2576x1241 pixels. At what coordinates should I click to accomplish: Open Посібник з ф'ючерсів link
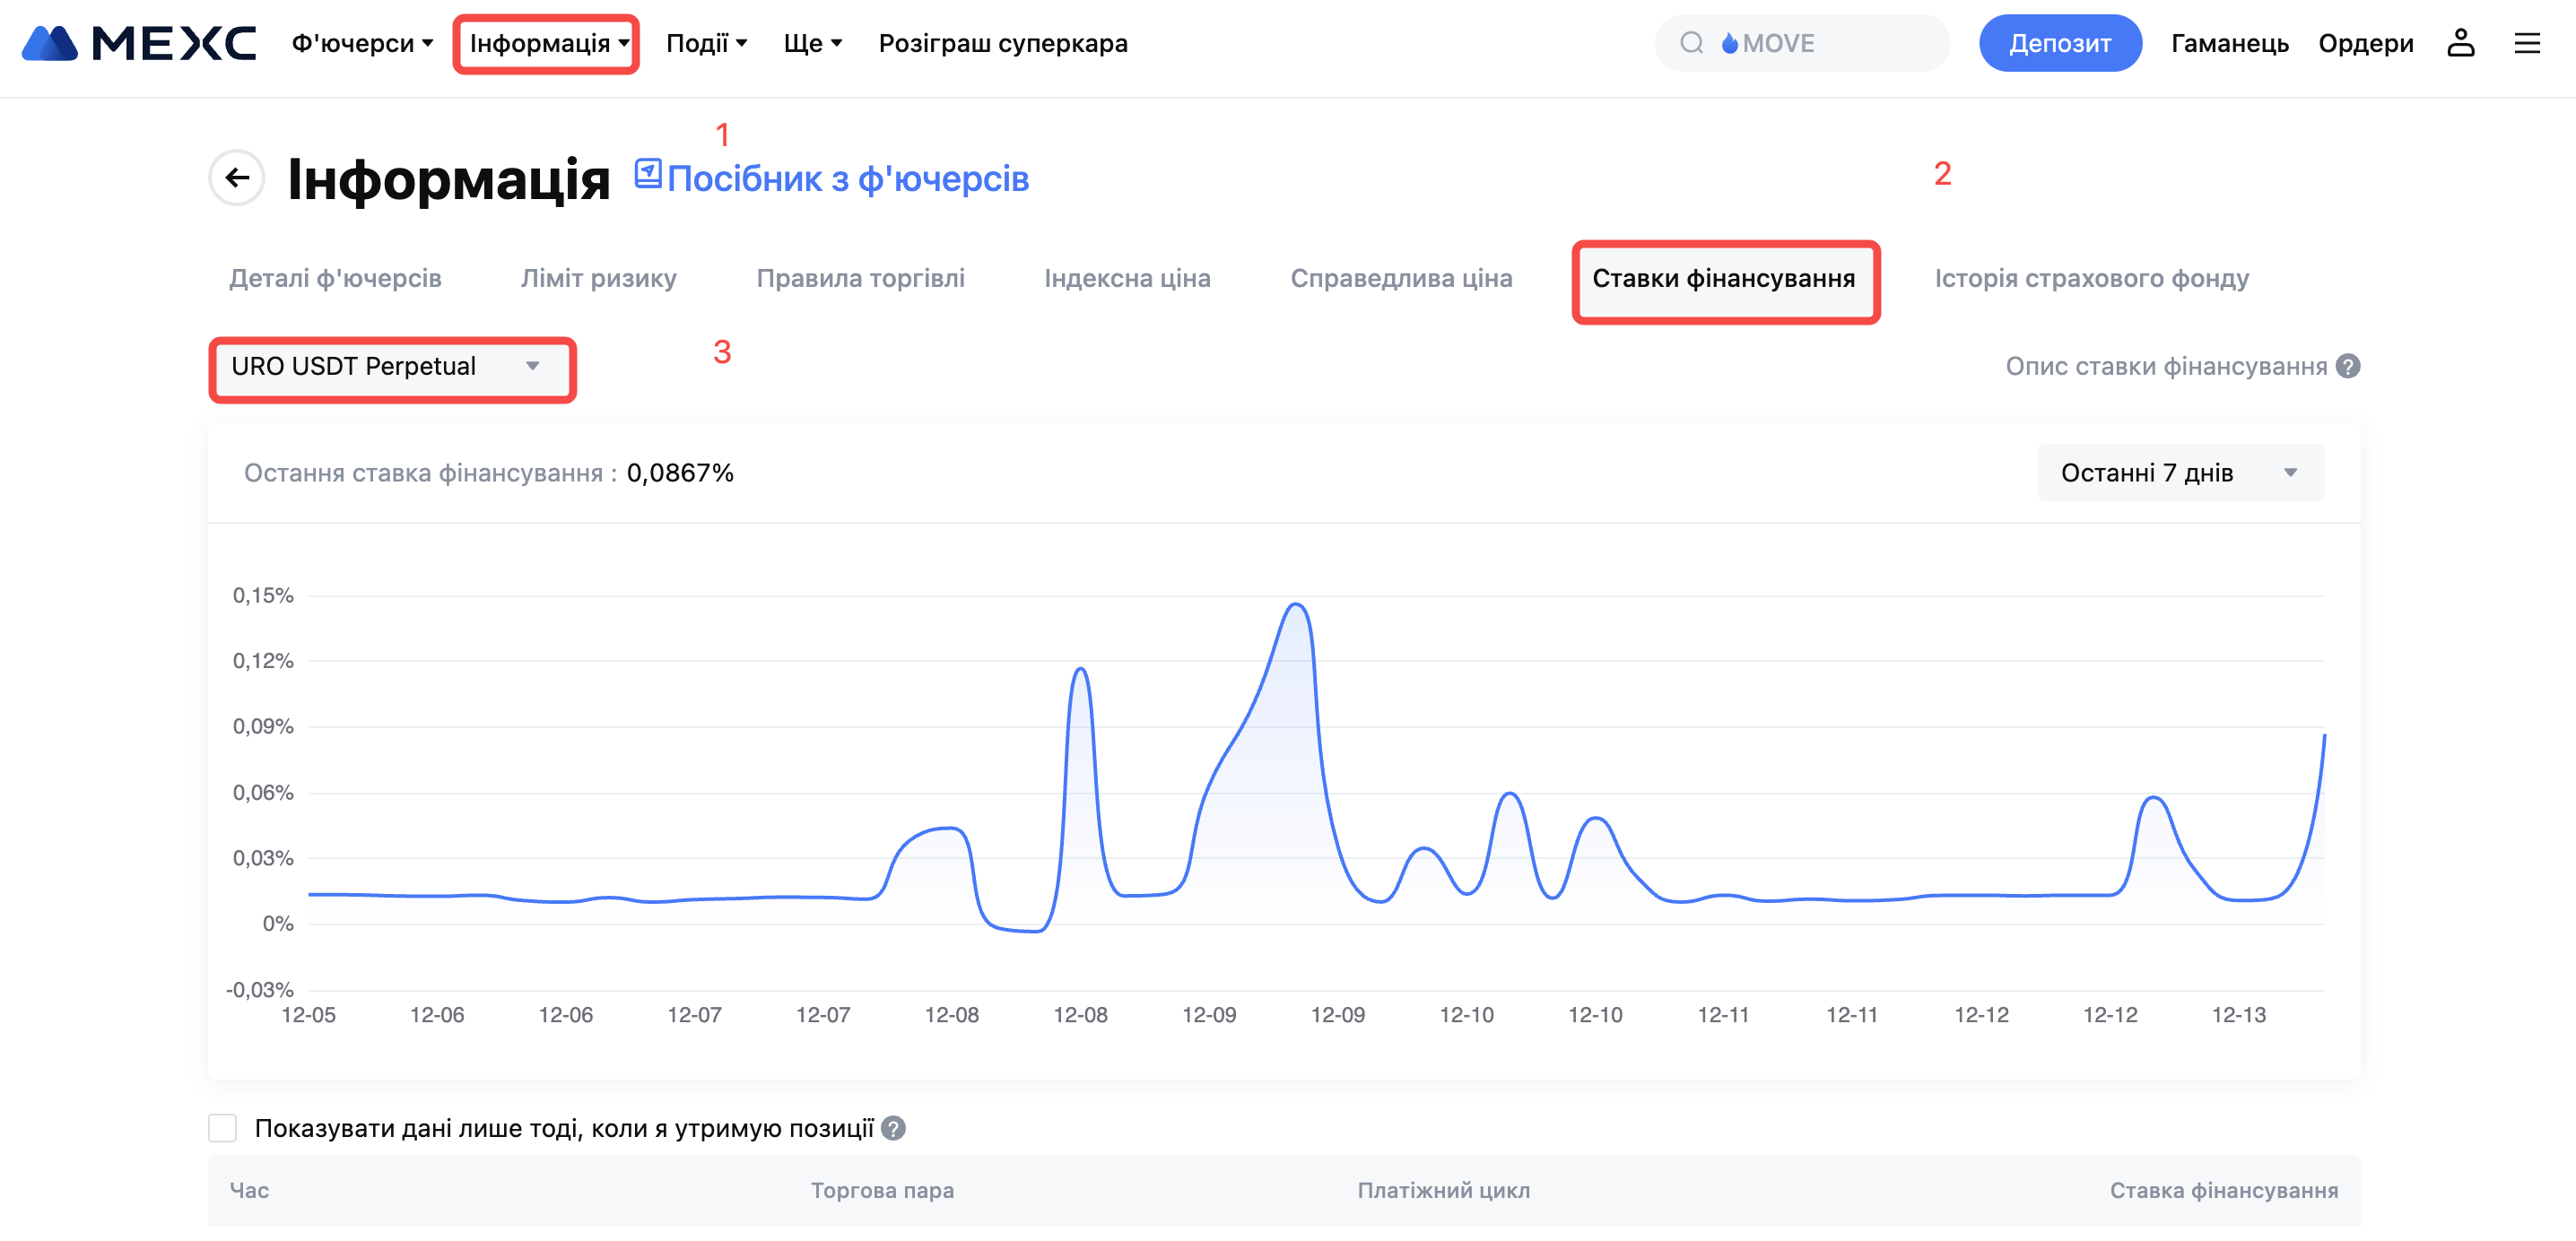click(x=847, y=179)
